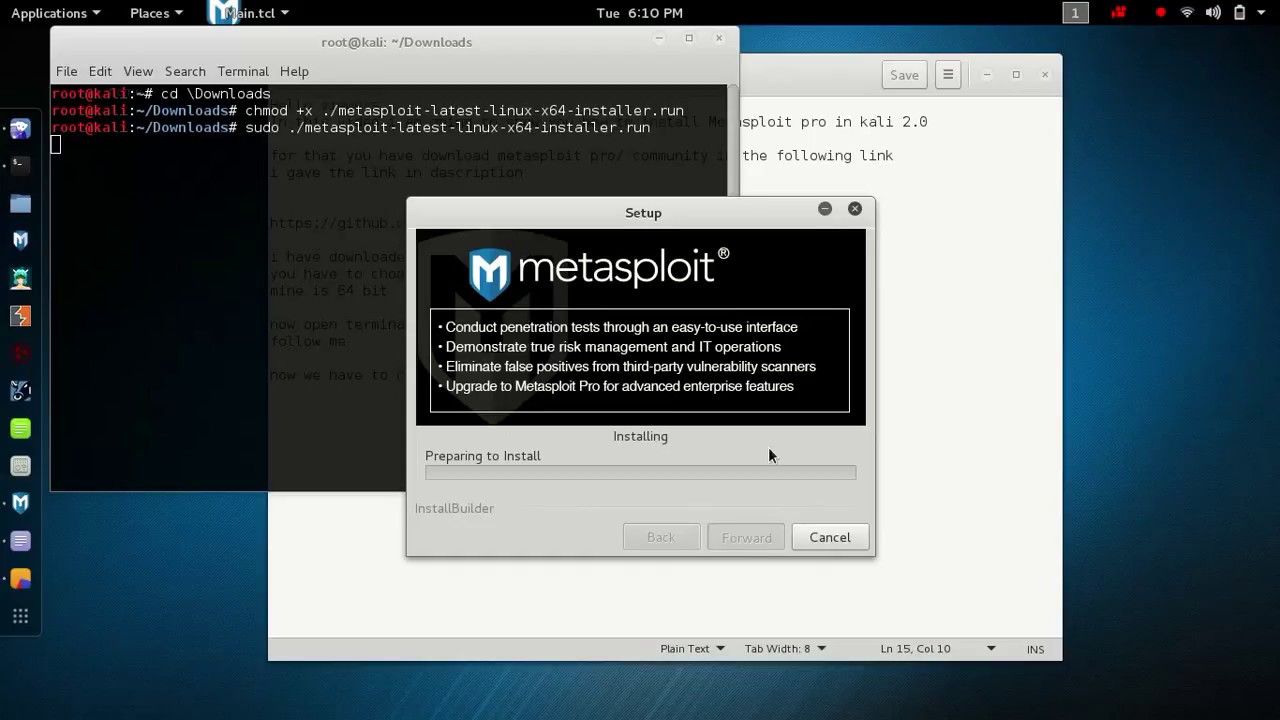Open the green notes icon in dock

20,428
